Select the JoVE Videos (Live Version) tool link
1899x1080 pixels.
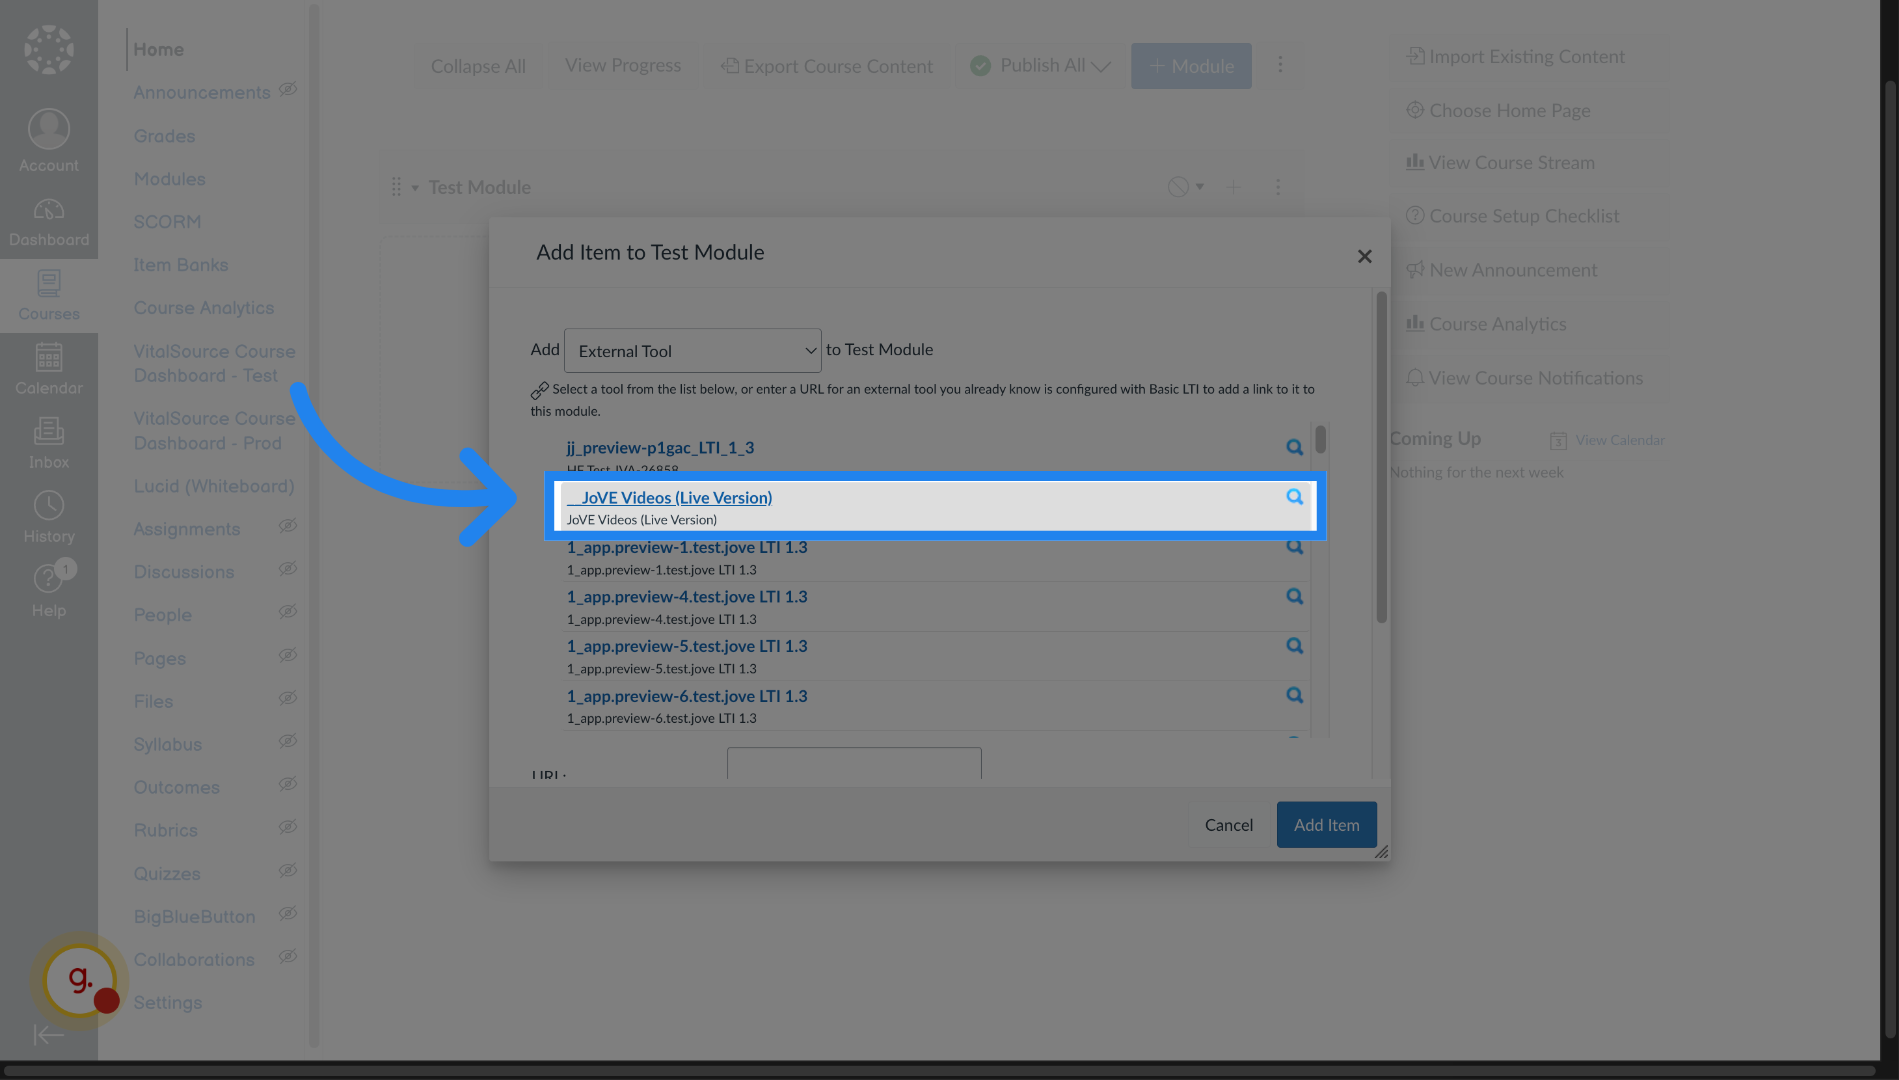pos(669,497)
